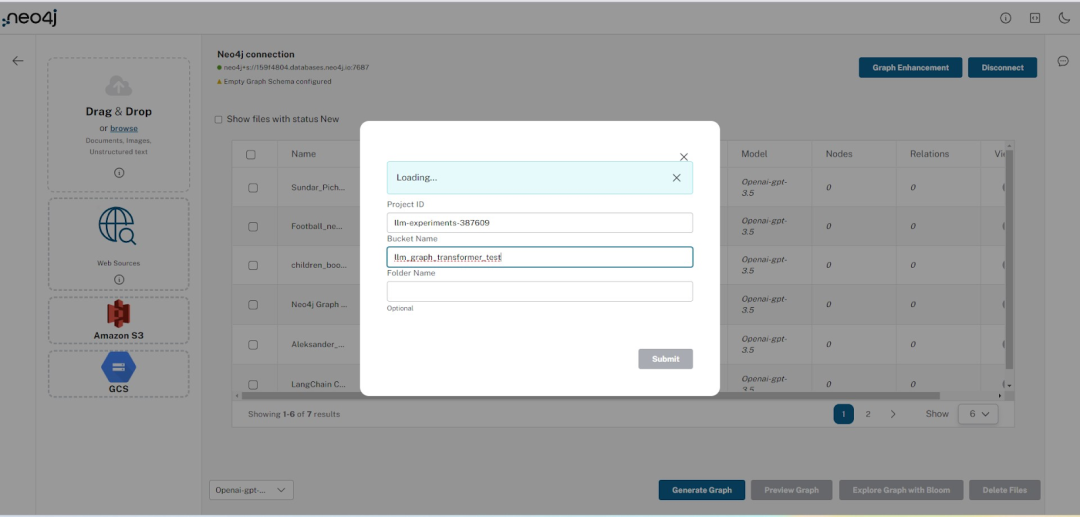1080x517 pixels.
Task: Tick the Sundar_Pich row checkbox
Action: point(253,188)
